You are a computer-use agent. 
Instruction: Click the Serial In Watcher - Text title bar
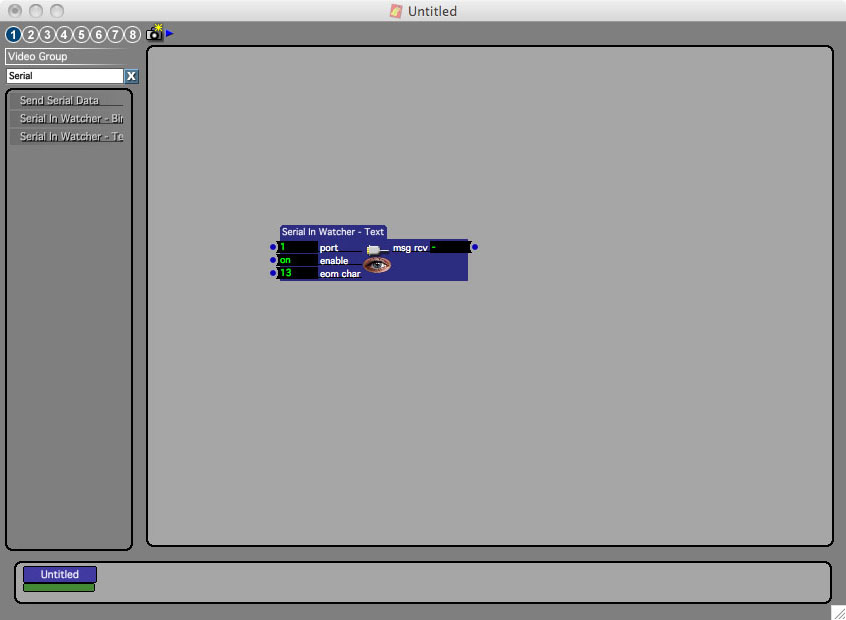pyautogui.click(x=333, y=232)
